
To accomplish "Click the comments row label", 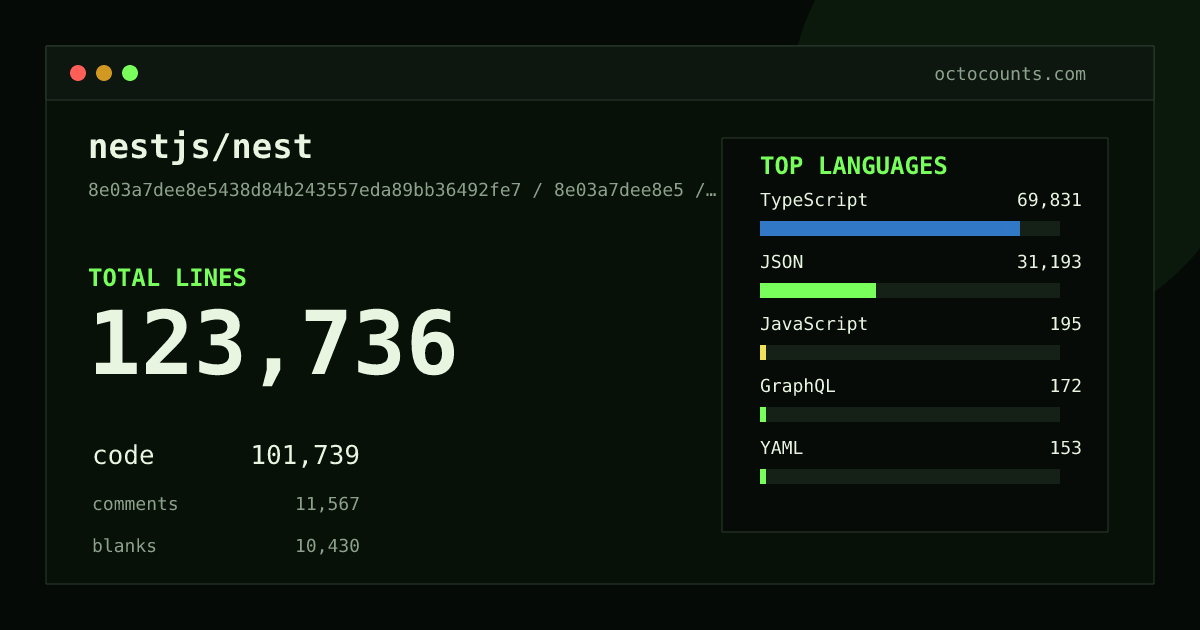I will 135,504.
